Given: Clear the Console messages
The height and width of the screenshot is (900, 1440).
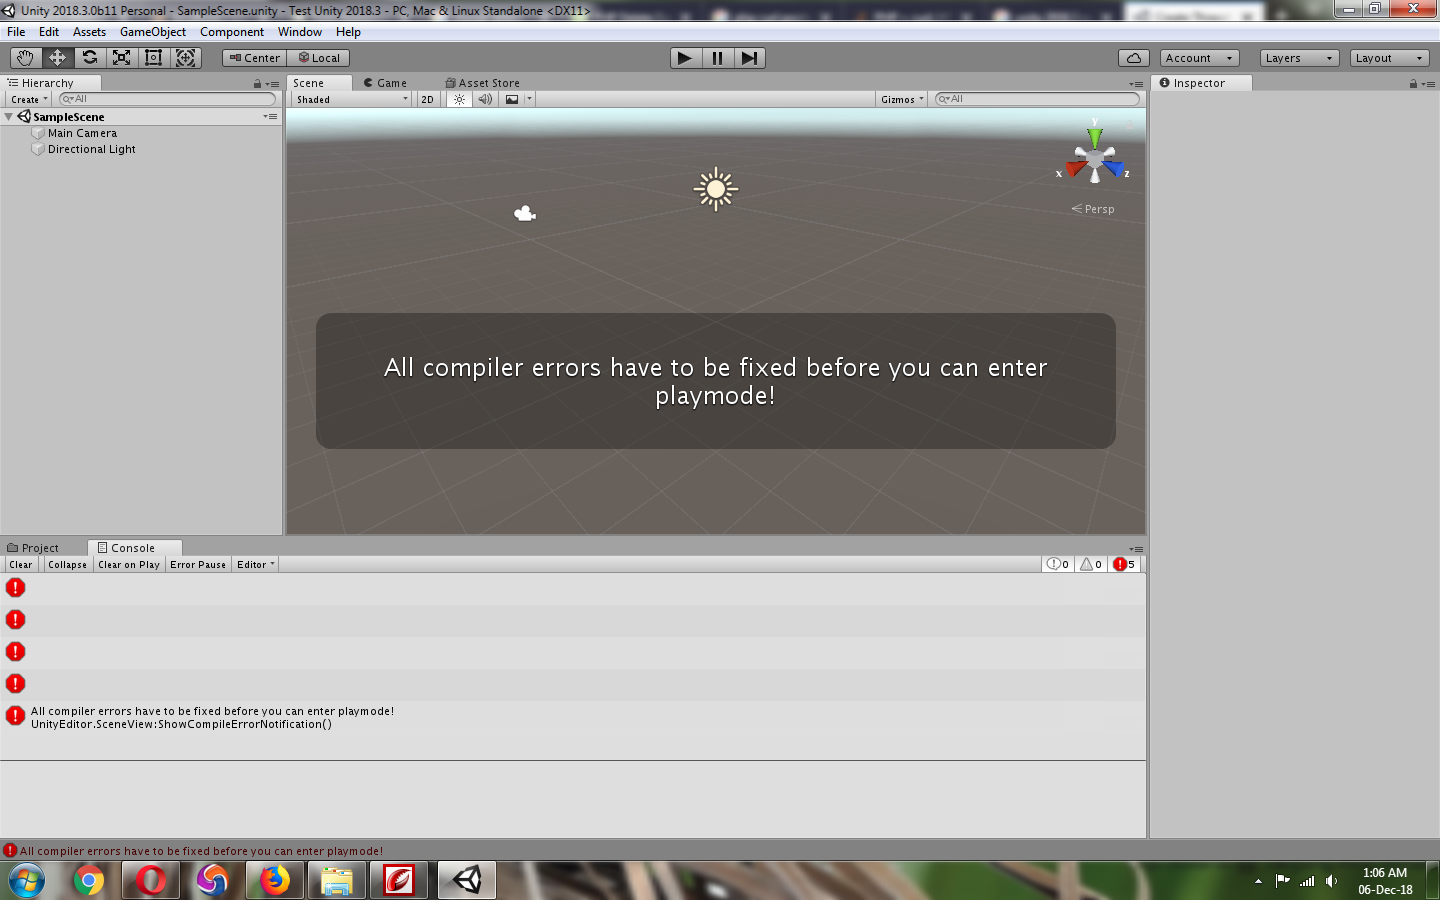Looking at the screenshot, I should [20, 564].
